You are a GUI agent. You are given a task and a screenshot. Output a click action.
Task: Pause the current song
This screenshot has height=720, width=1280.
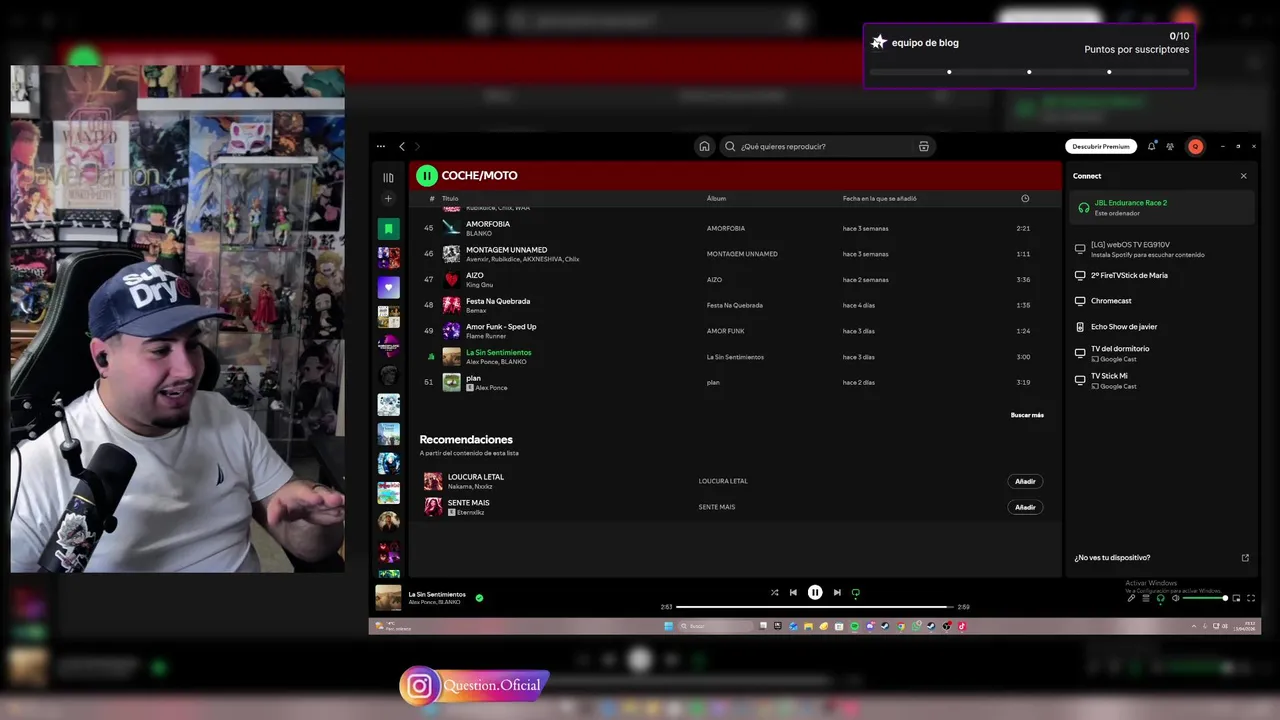[x=815, y=592]
